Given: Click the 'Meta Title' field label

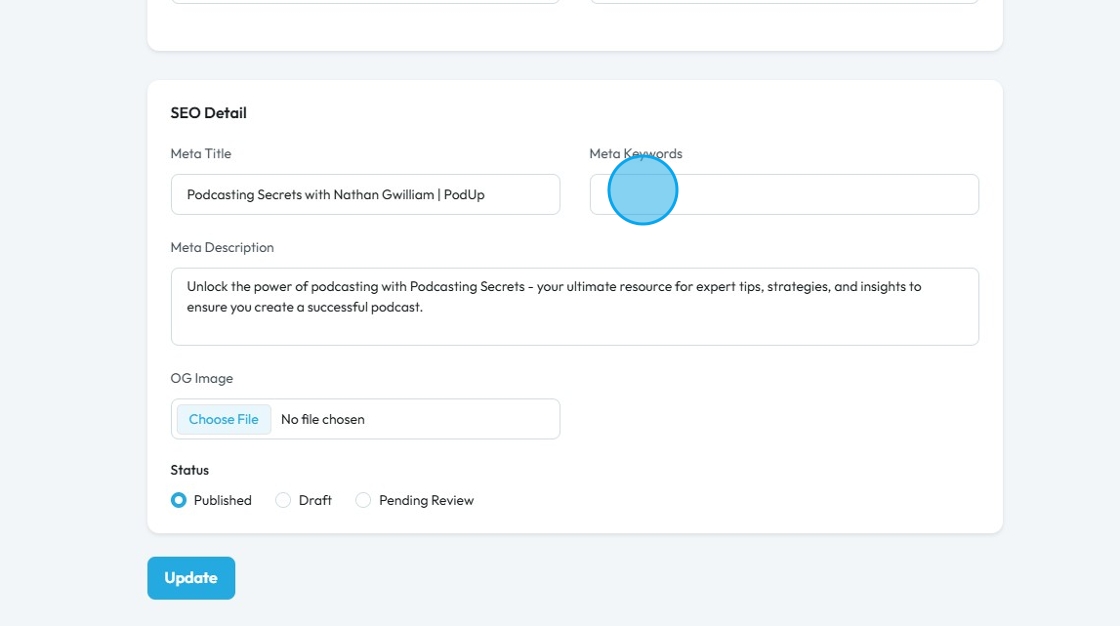Looking at the screenshot, I should coord(201,153).
